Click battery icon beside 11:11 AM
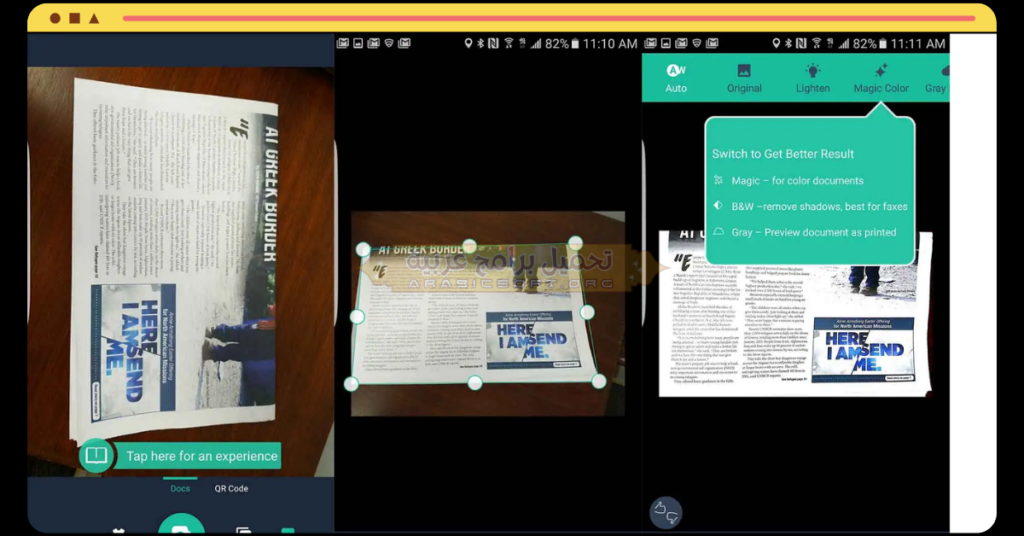 tap(883, 44)
